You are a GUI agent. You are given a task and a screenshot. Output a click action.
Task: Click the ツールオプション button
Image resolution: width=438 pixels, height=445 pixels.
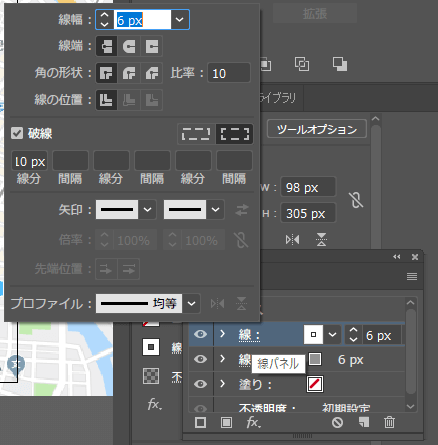pos(317,129)
